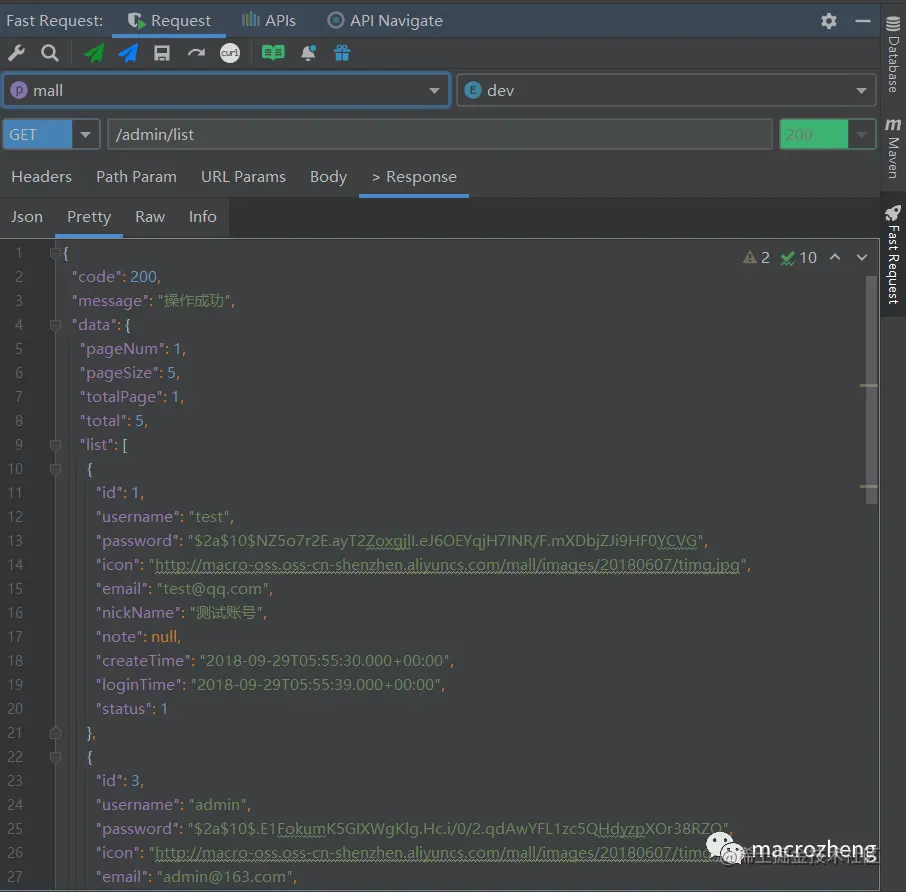Switch response view to Json
The height and width of the screenshot is (892, 906).
point(27,217)
